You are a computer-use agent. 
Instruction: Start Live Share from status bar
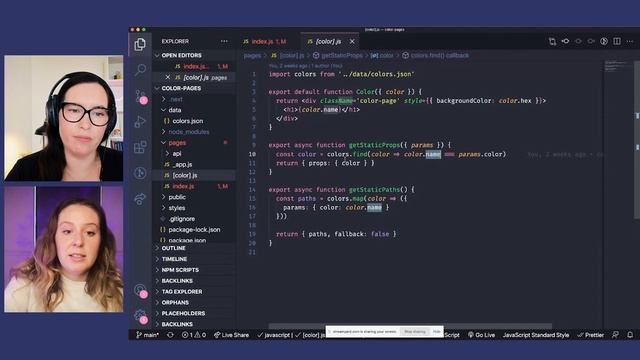(231, 335)
